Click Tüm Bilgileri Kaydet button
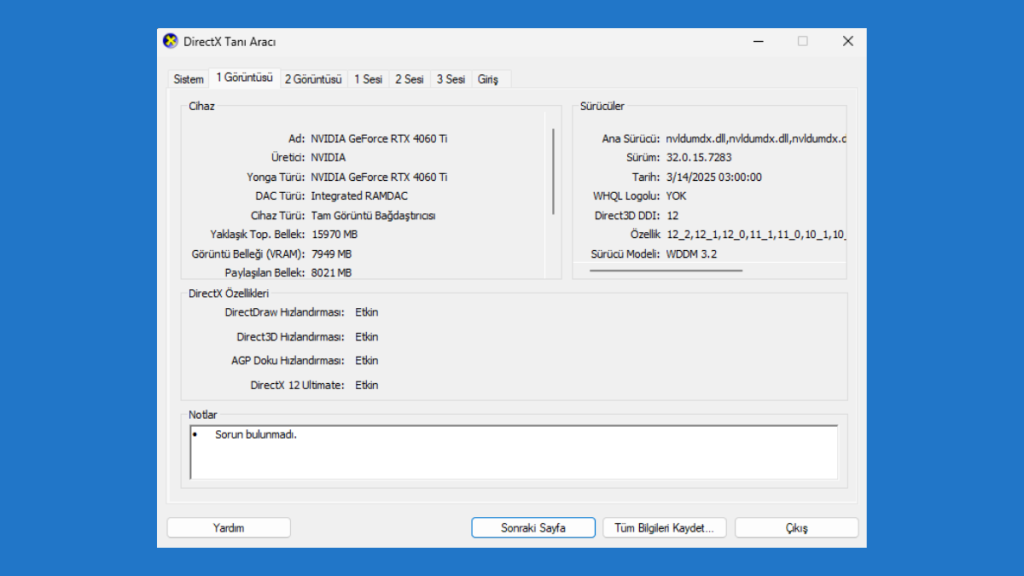Screen dimensions: 1024x576 coord(664,528)
